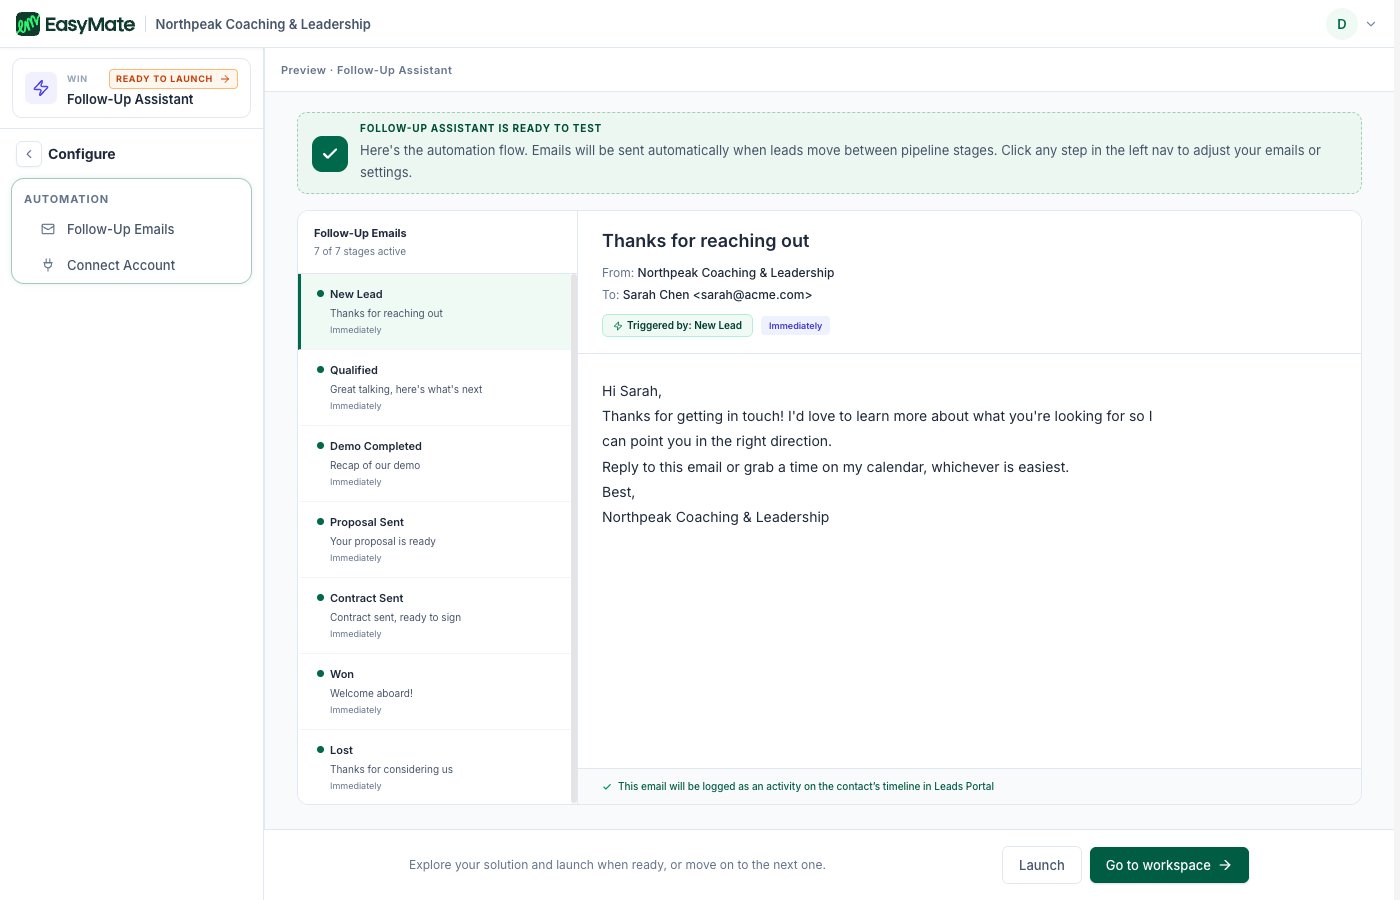
Task: Click the 'Hi Sarah,' email greeting
Action: (x=632, y=391)
